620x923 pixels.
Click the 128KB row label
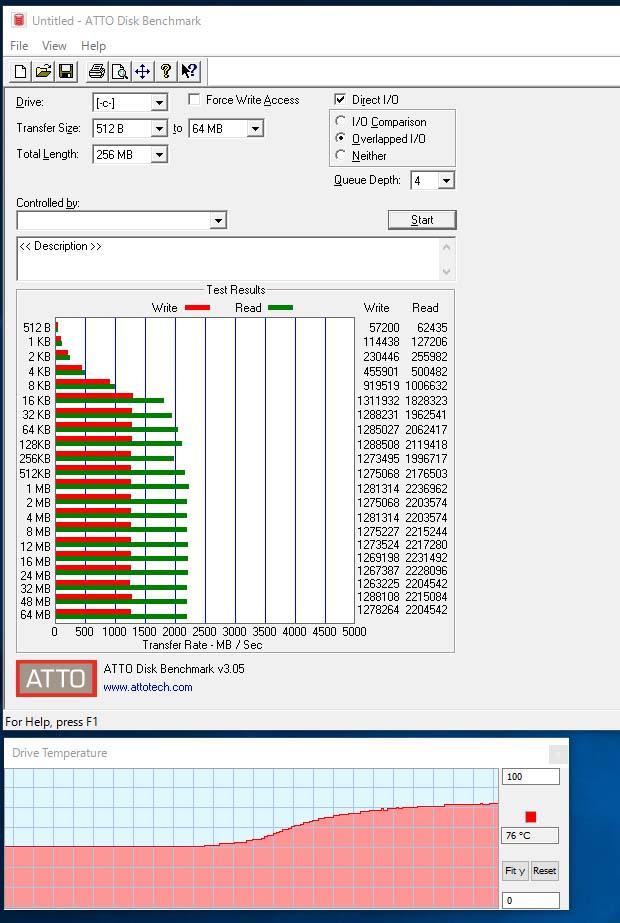[x=35, y=444]
